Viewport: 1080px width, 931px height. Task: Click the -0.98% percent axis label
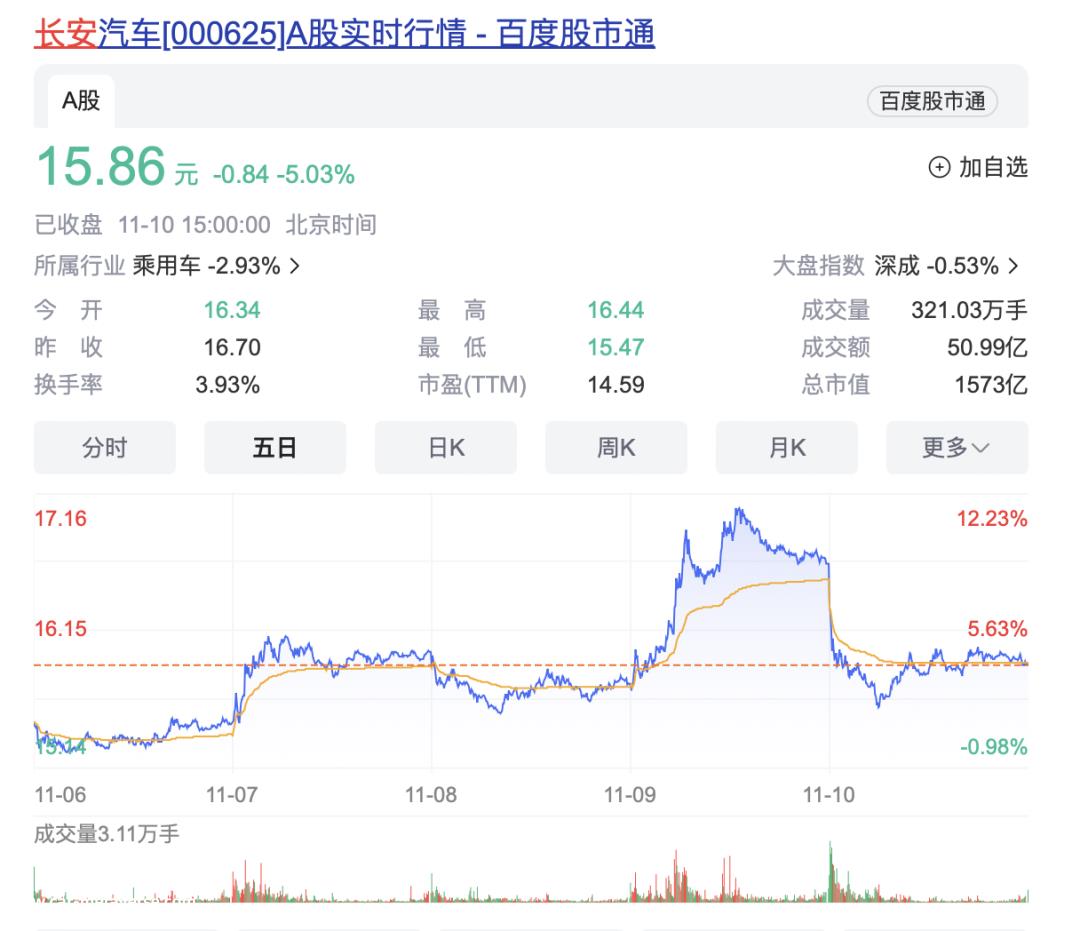coord(994,746)
